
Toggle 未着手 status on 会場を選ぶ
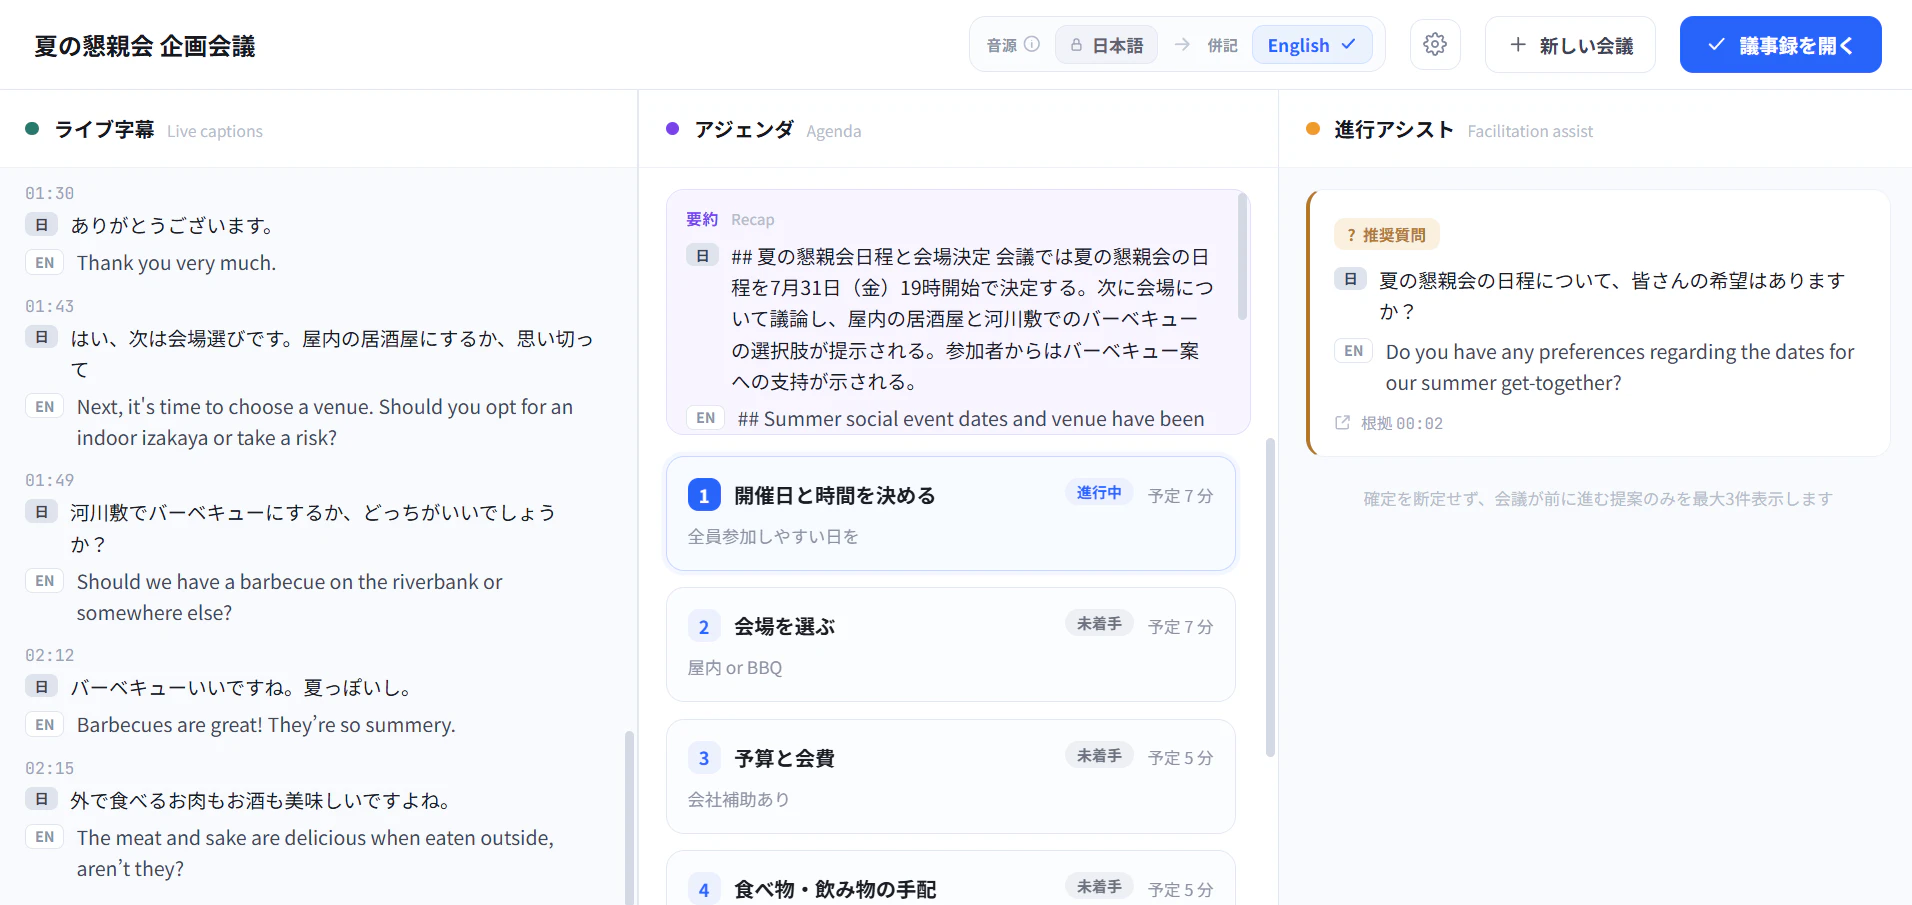click(x=1099, y=624)
